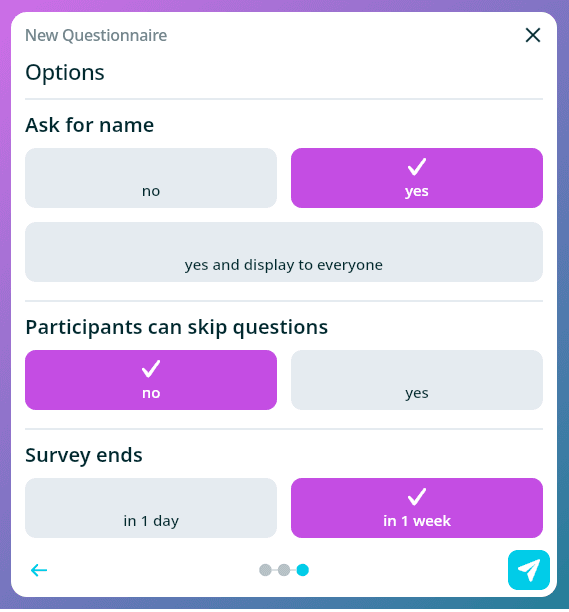The width and height of the screenshot is (569, 612).
Task: Click the New Questionnaire title text
Action: (96, 36)
